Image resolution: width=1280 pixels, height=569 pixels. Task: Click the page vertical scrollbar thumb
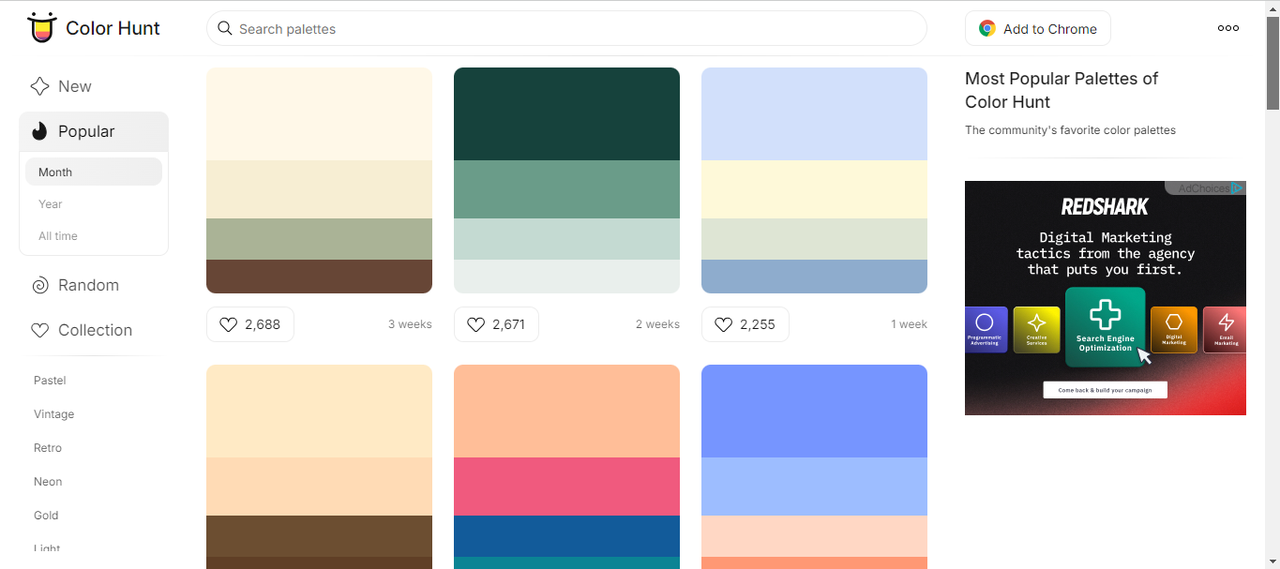coord(1272,62)
